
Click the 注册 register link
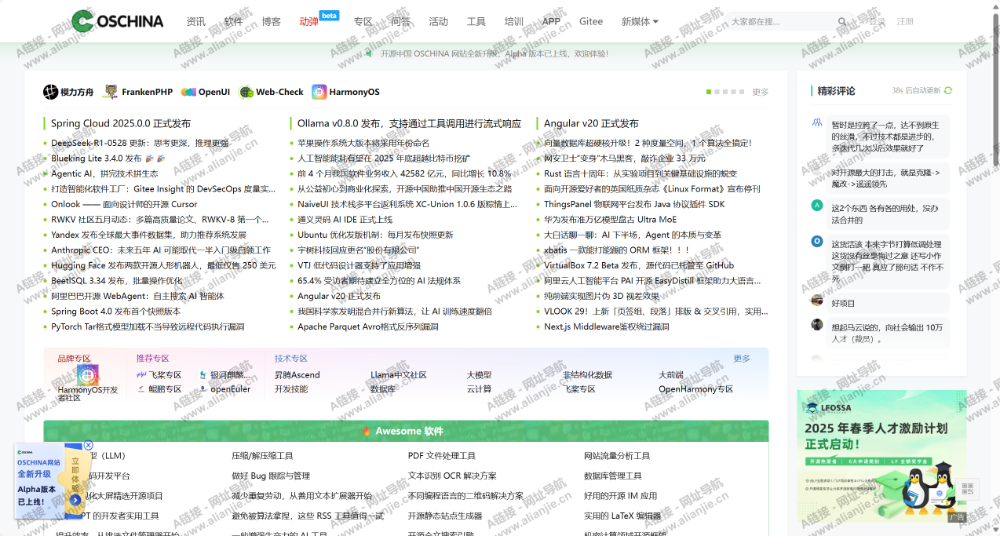[x=905, y=22]
